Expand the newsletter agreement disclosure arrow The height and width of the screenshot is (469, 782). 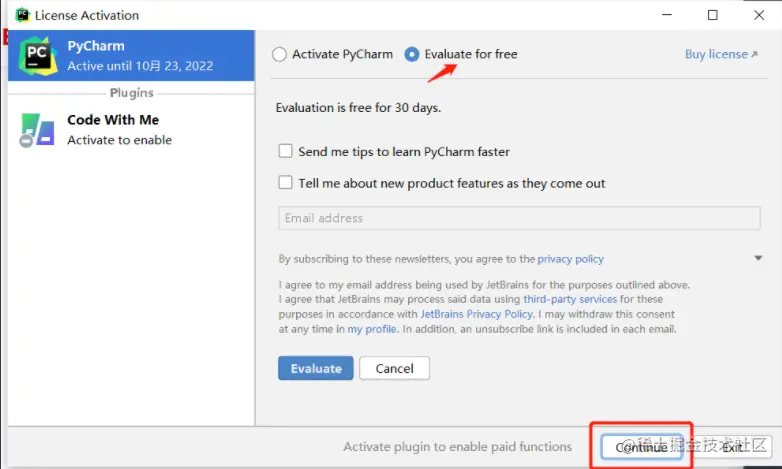(x=758, y=258)
